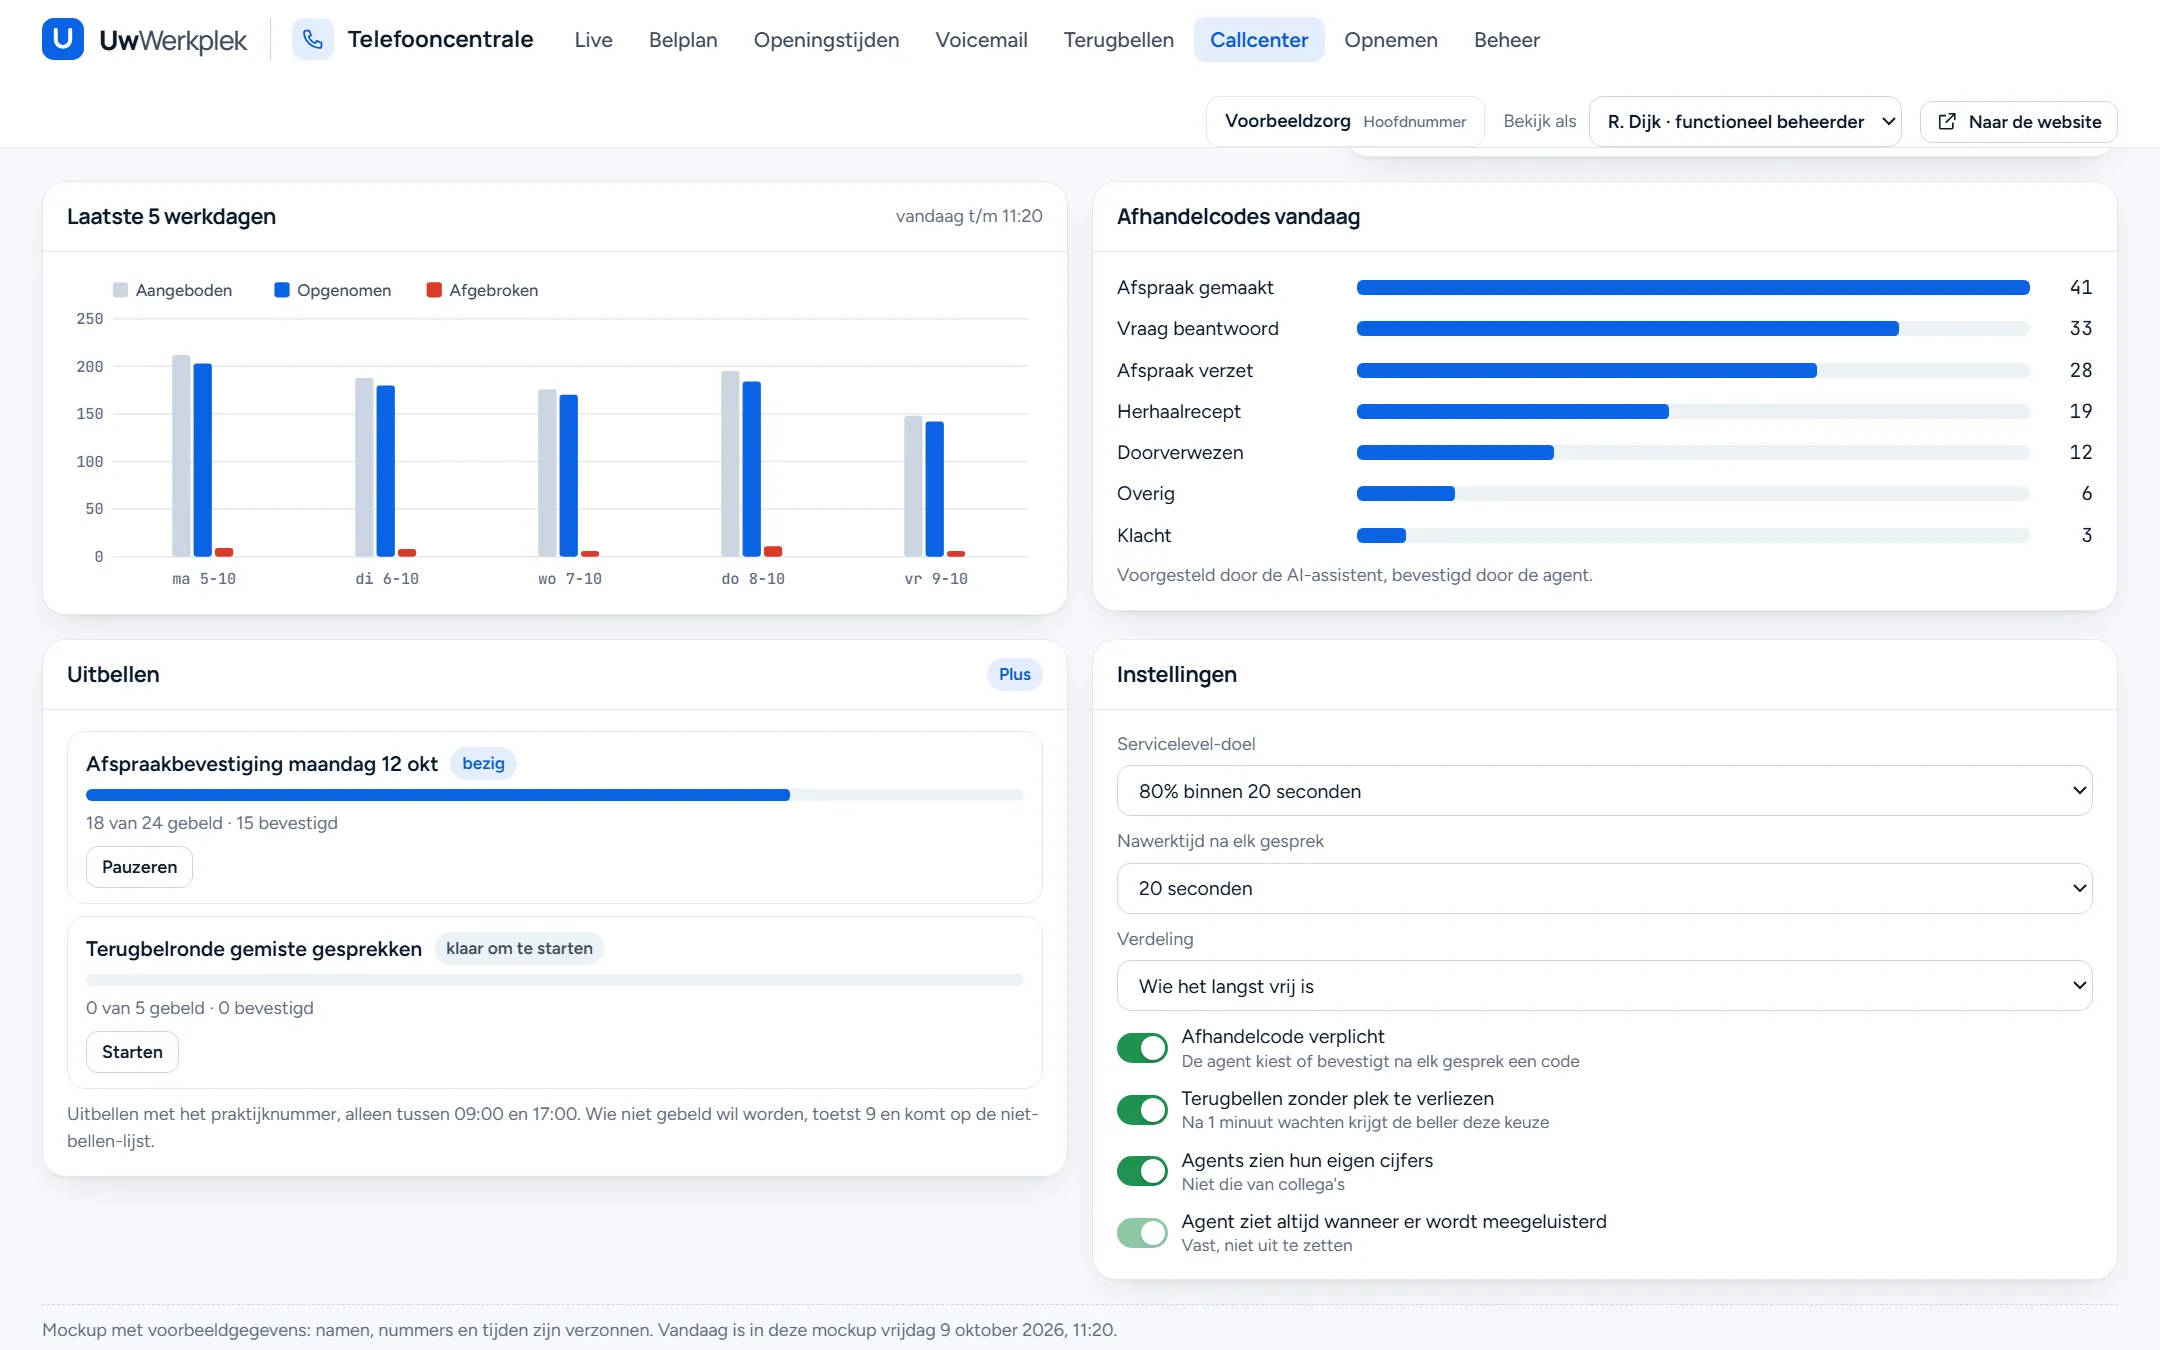Click the Opgenomen legend swatch
The image size is (2160, 1350).
pos(282,290)
